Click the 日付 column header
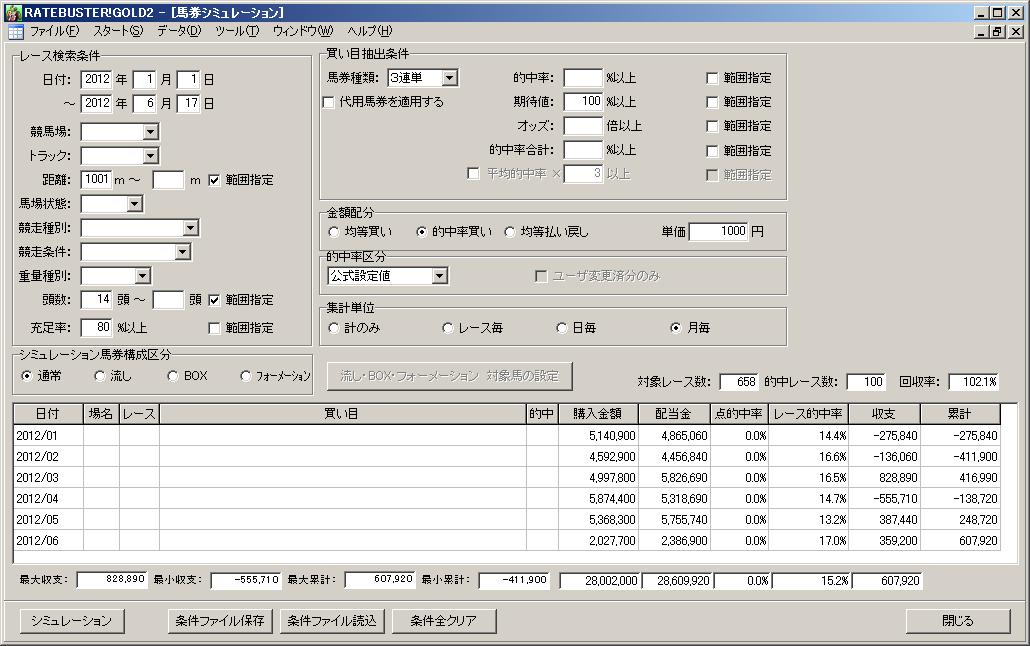 point(48,414)
